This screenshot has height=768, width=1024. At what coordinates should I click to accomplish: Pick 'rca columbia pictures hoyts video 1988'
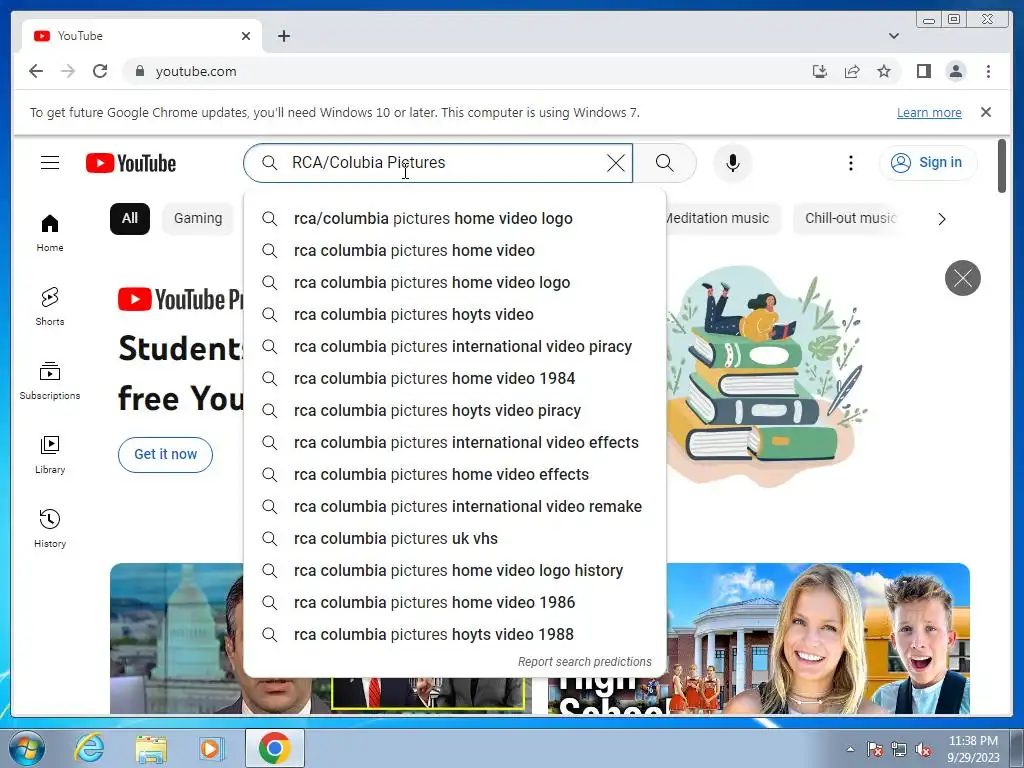point(455,634)
